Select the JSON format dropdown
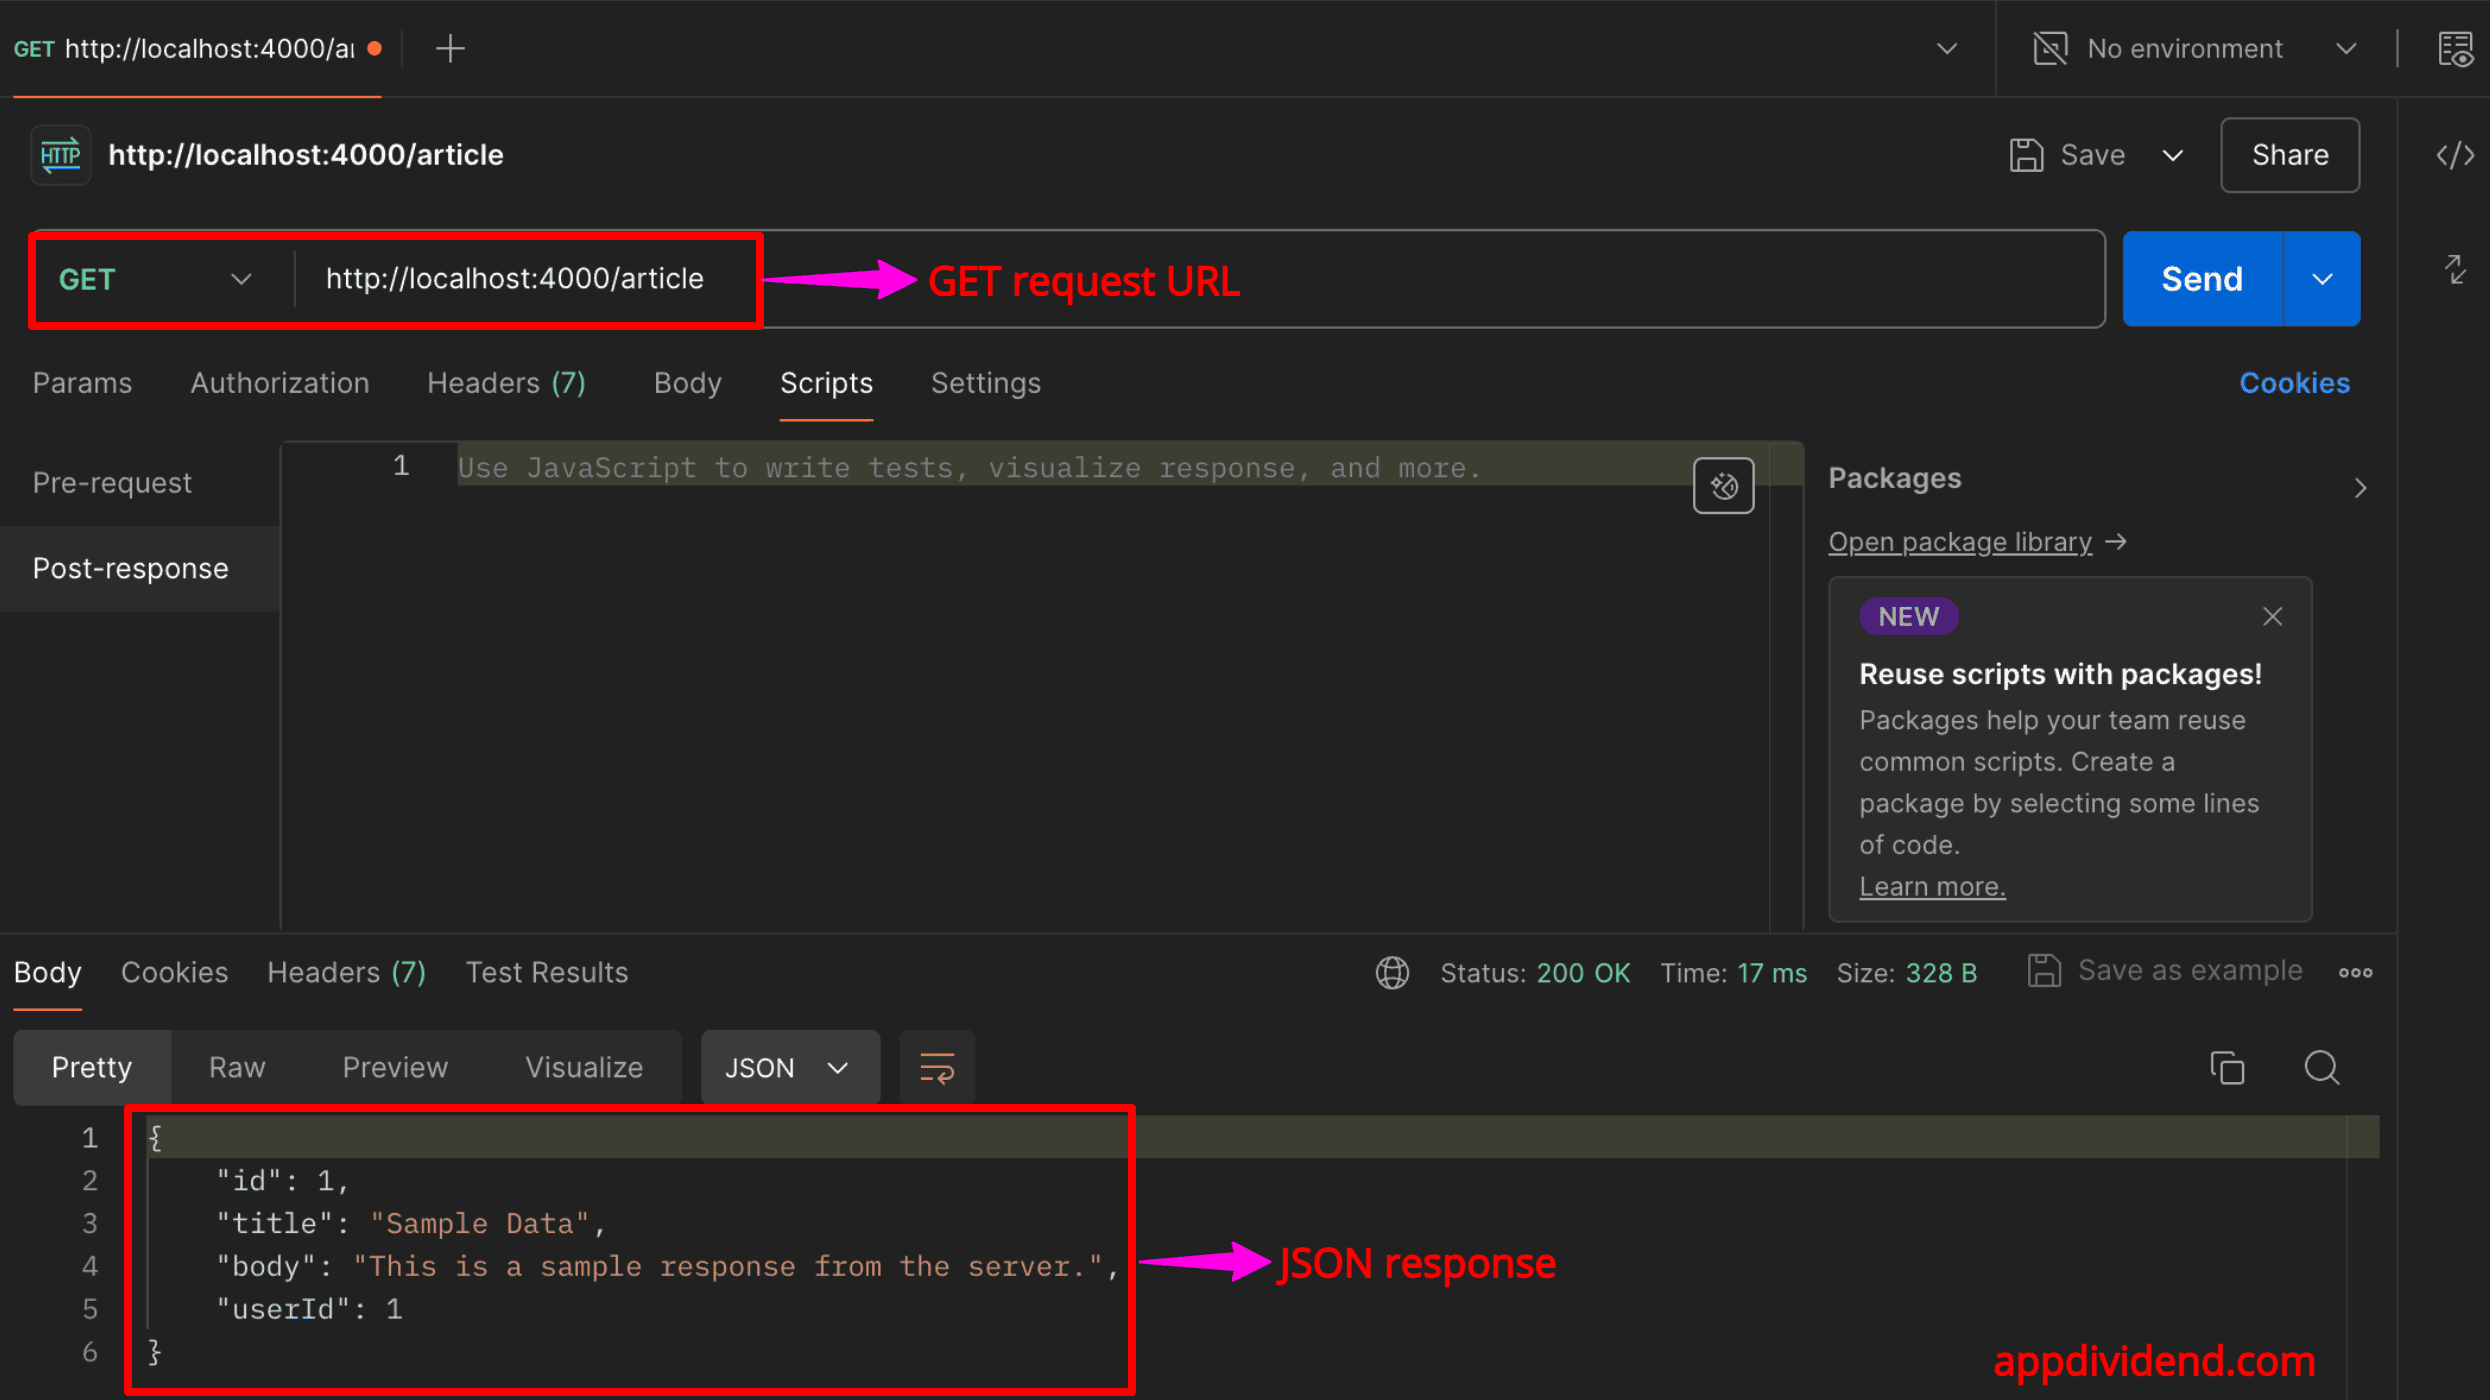2490x1400 pixels. click(787, 1067)
